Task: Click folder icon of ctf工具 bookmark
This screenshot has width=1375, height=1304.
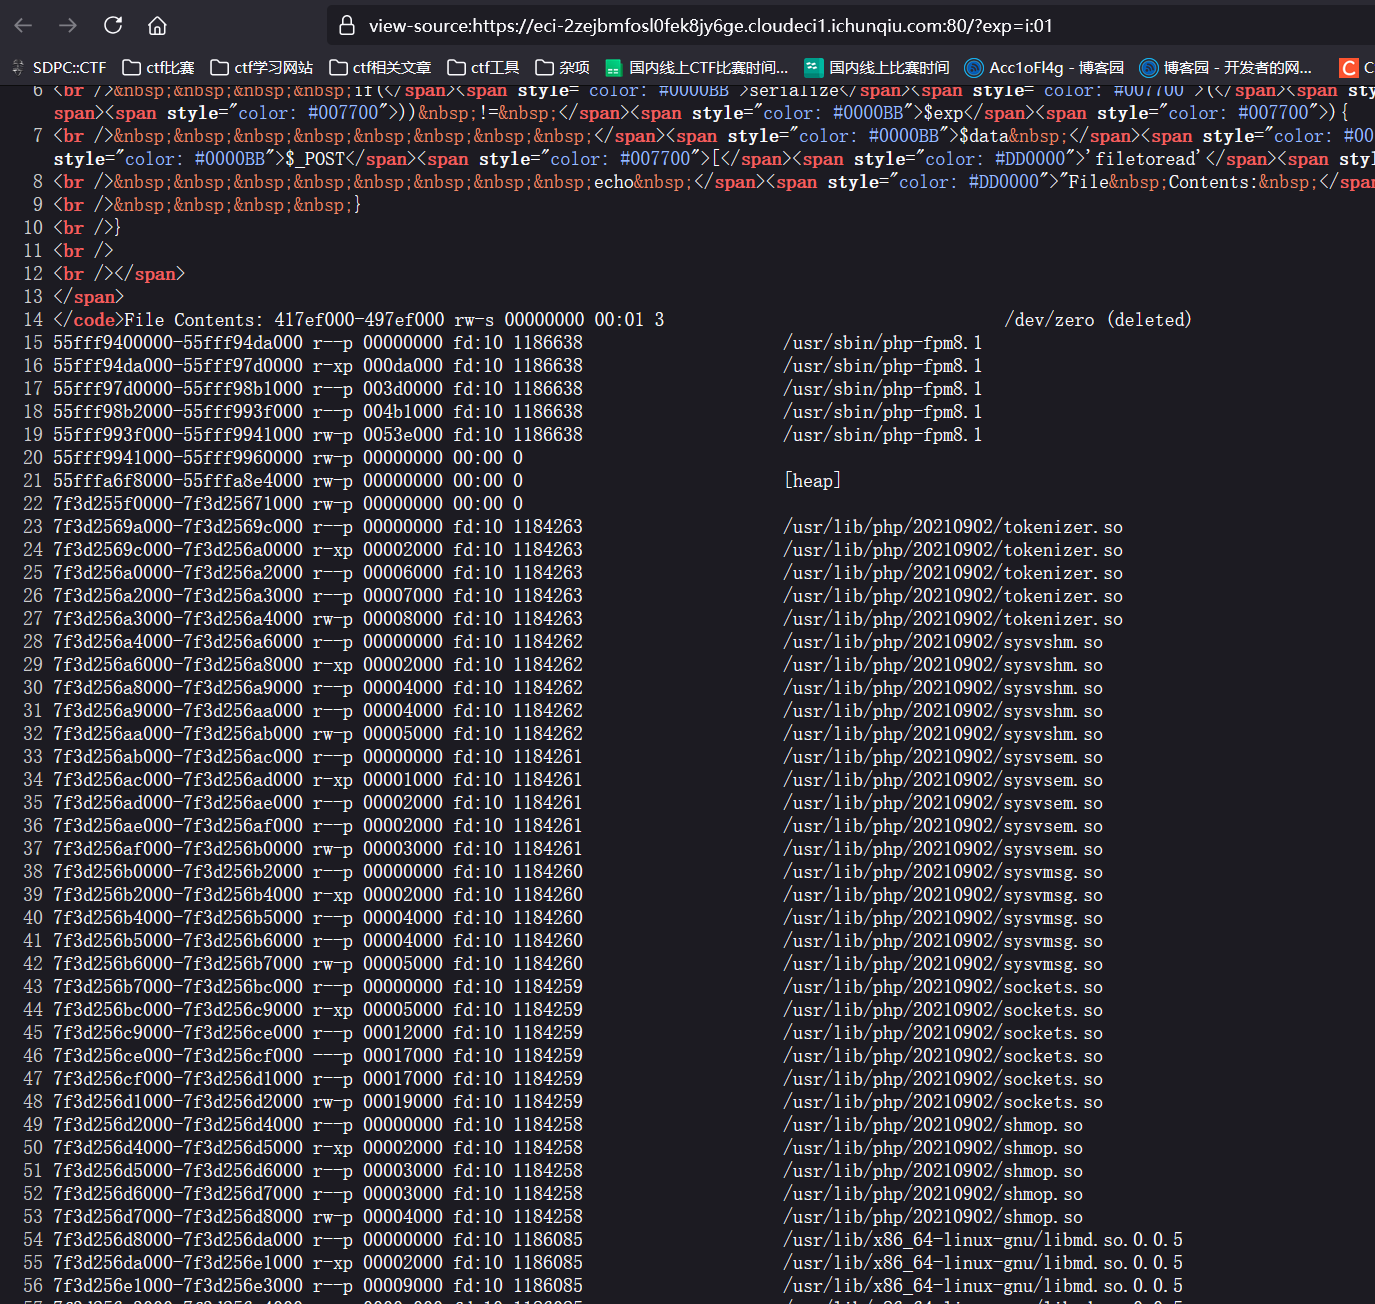Action: (x=456, y=68)
